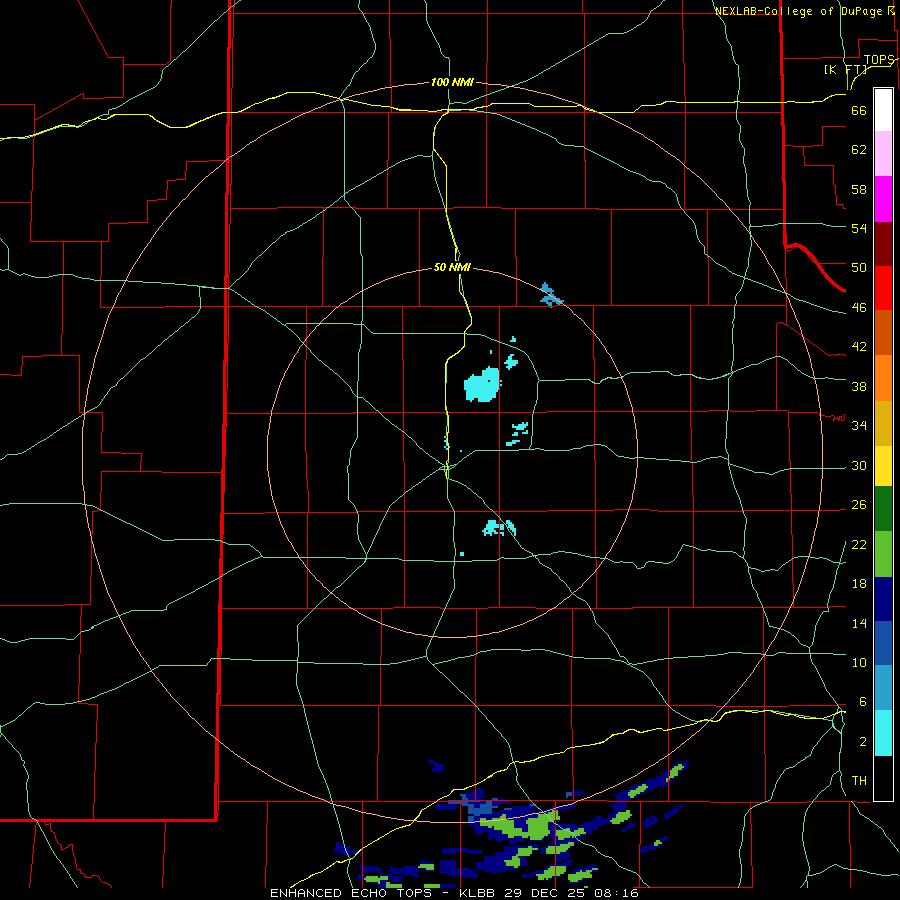The width and height of the screenshot is (900, 900).
Task: Click the 46 legend scale value
Action: pyautogui.click(x=859, y=308)
